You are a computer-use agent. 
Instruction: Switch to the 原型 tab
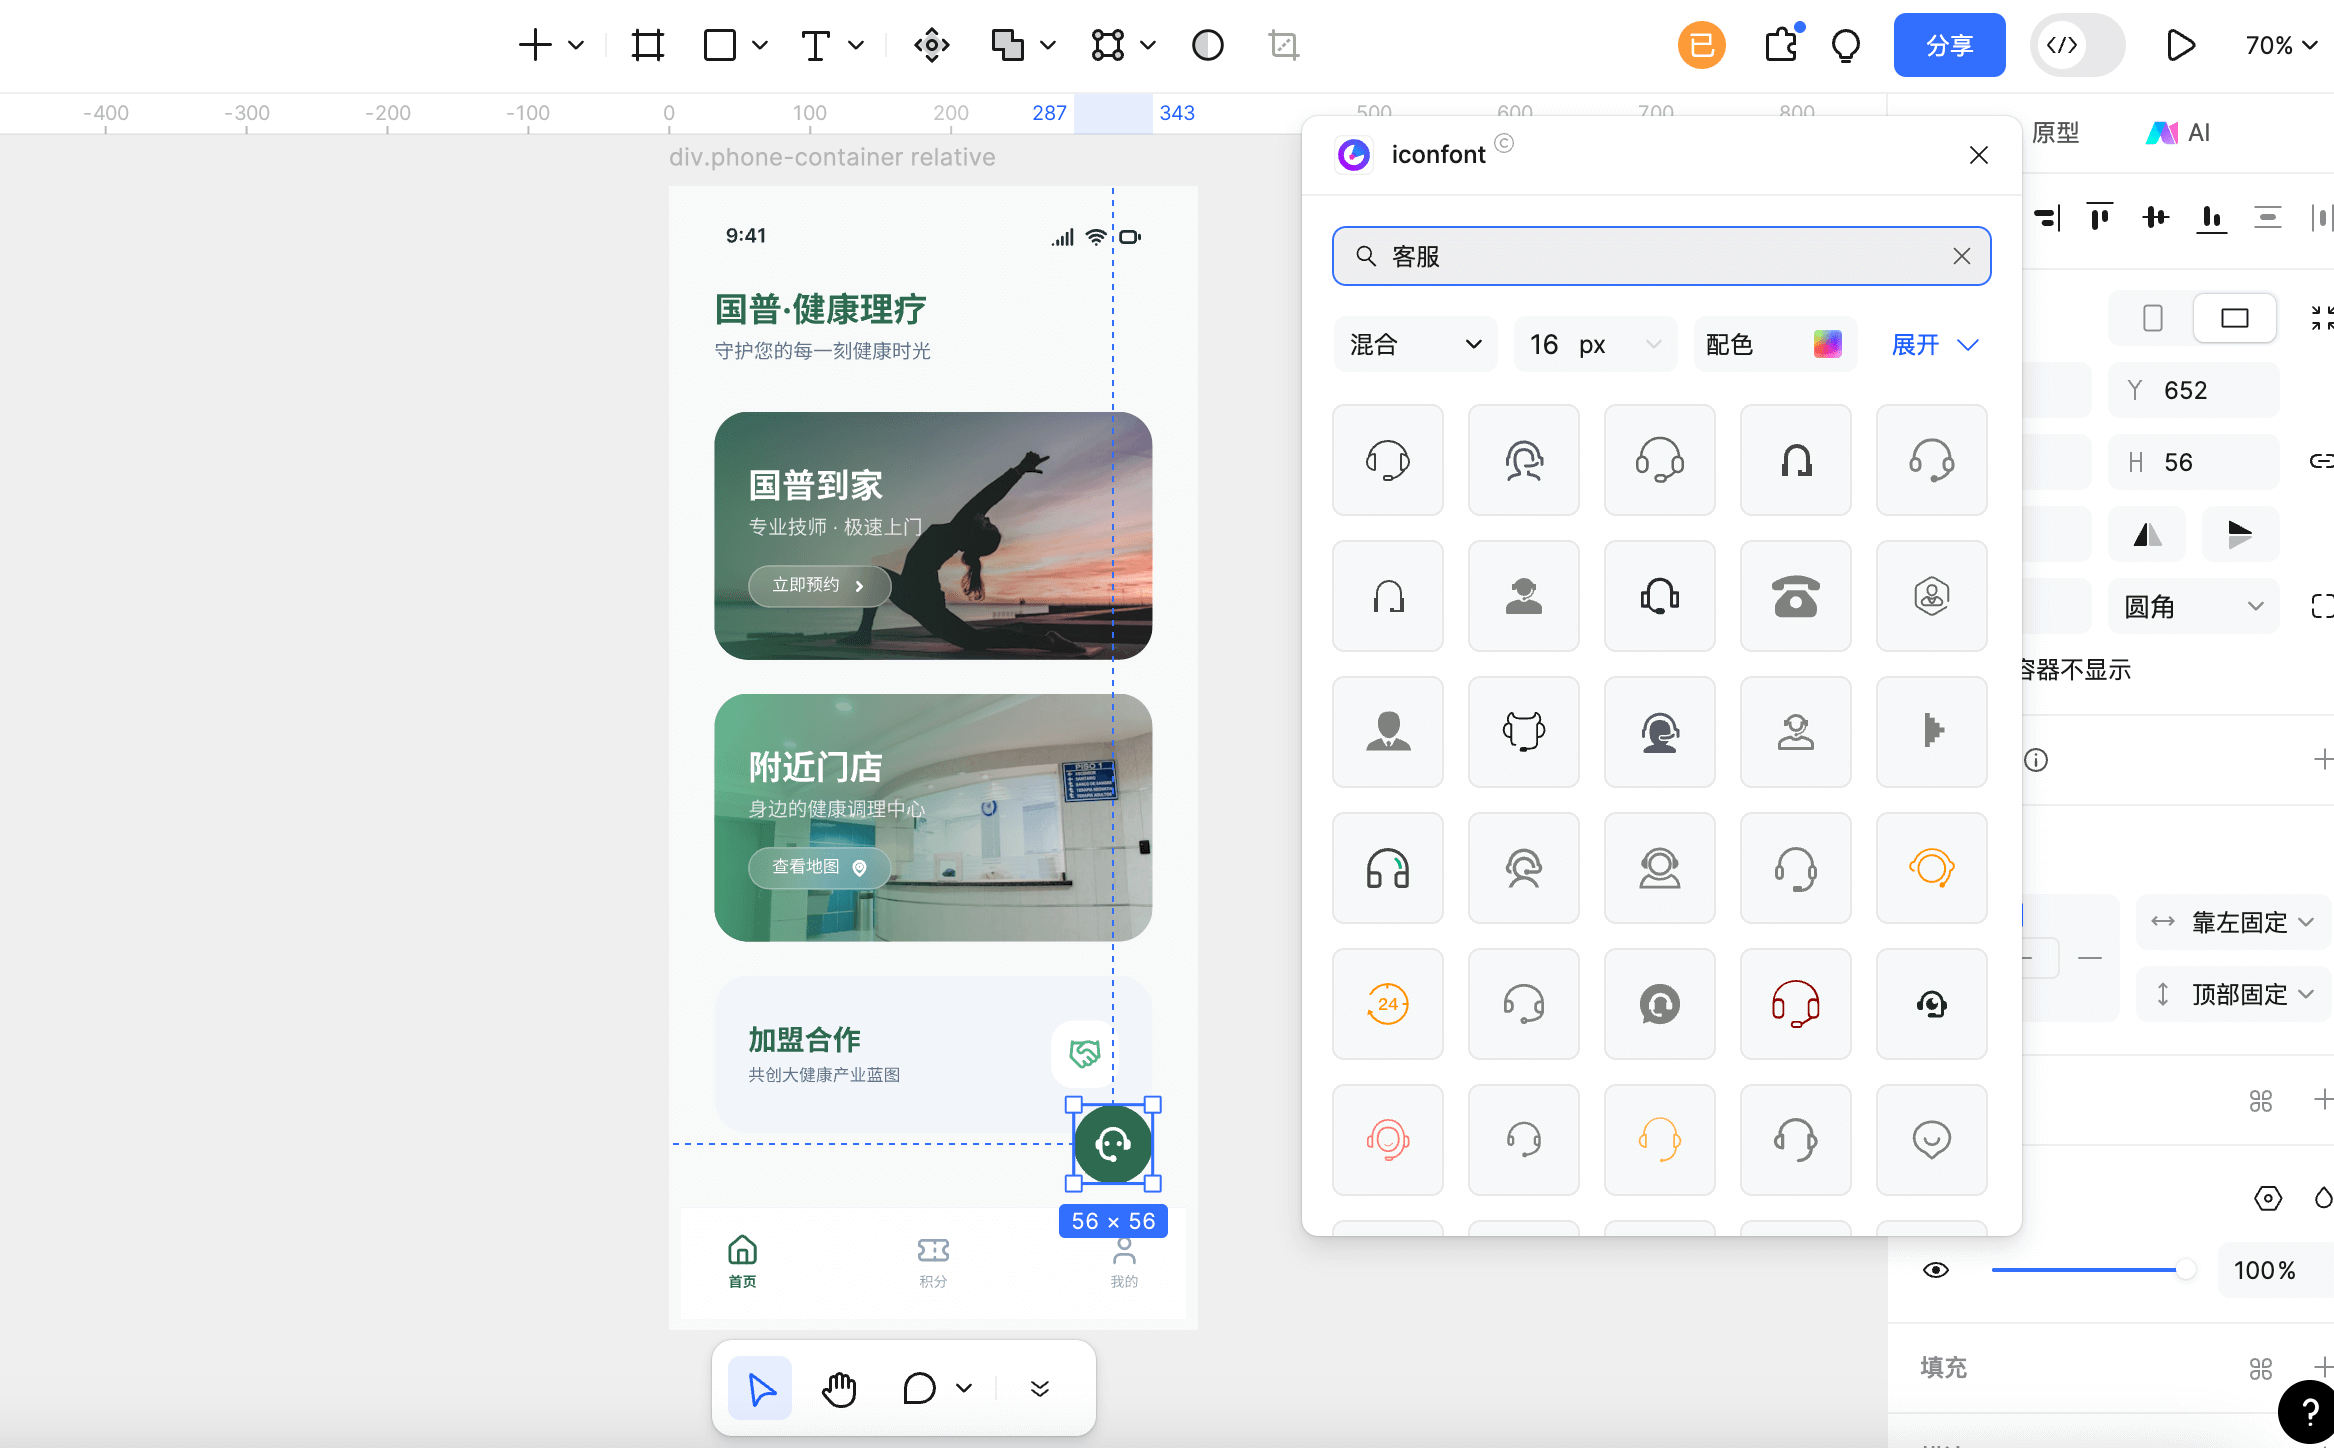pos(2056,132)
